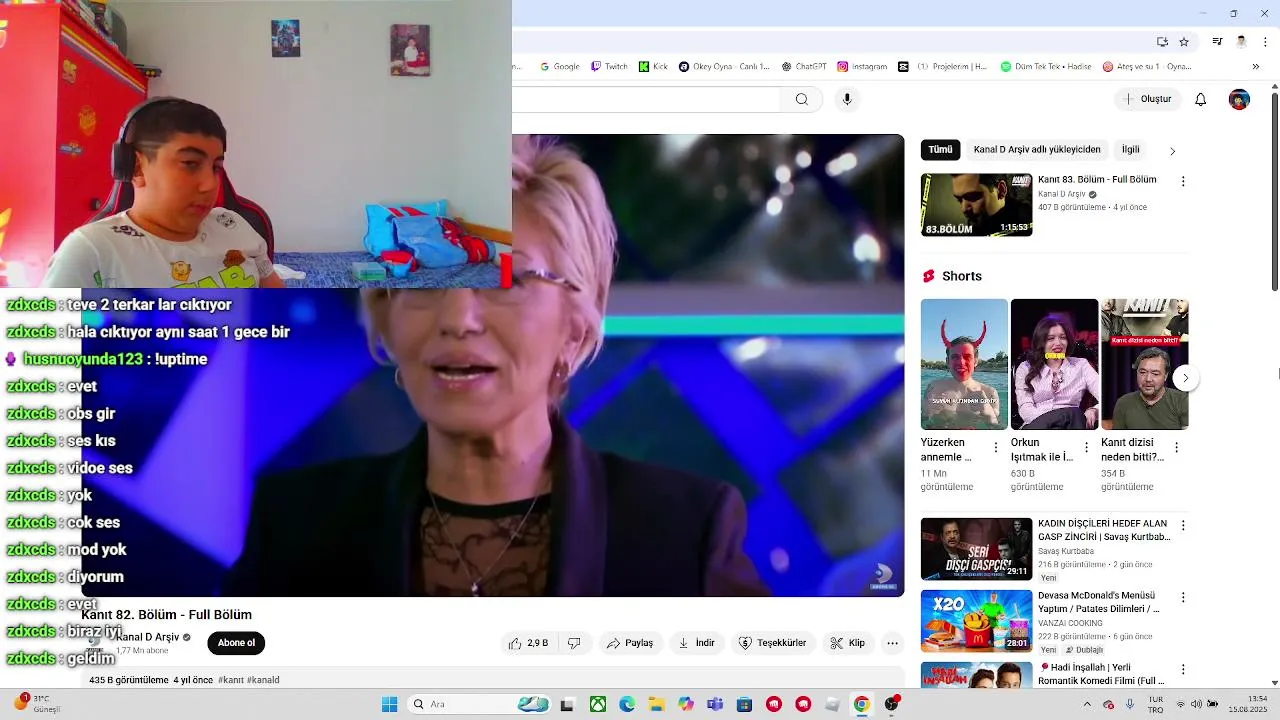Image resolution: width=1280 pixels, height=720 pixels.
Task: Dislike the video with thumbs-down button
Action: [574, 643]
